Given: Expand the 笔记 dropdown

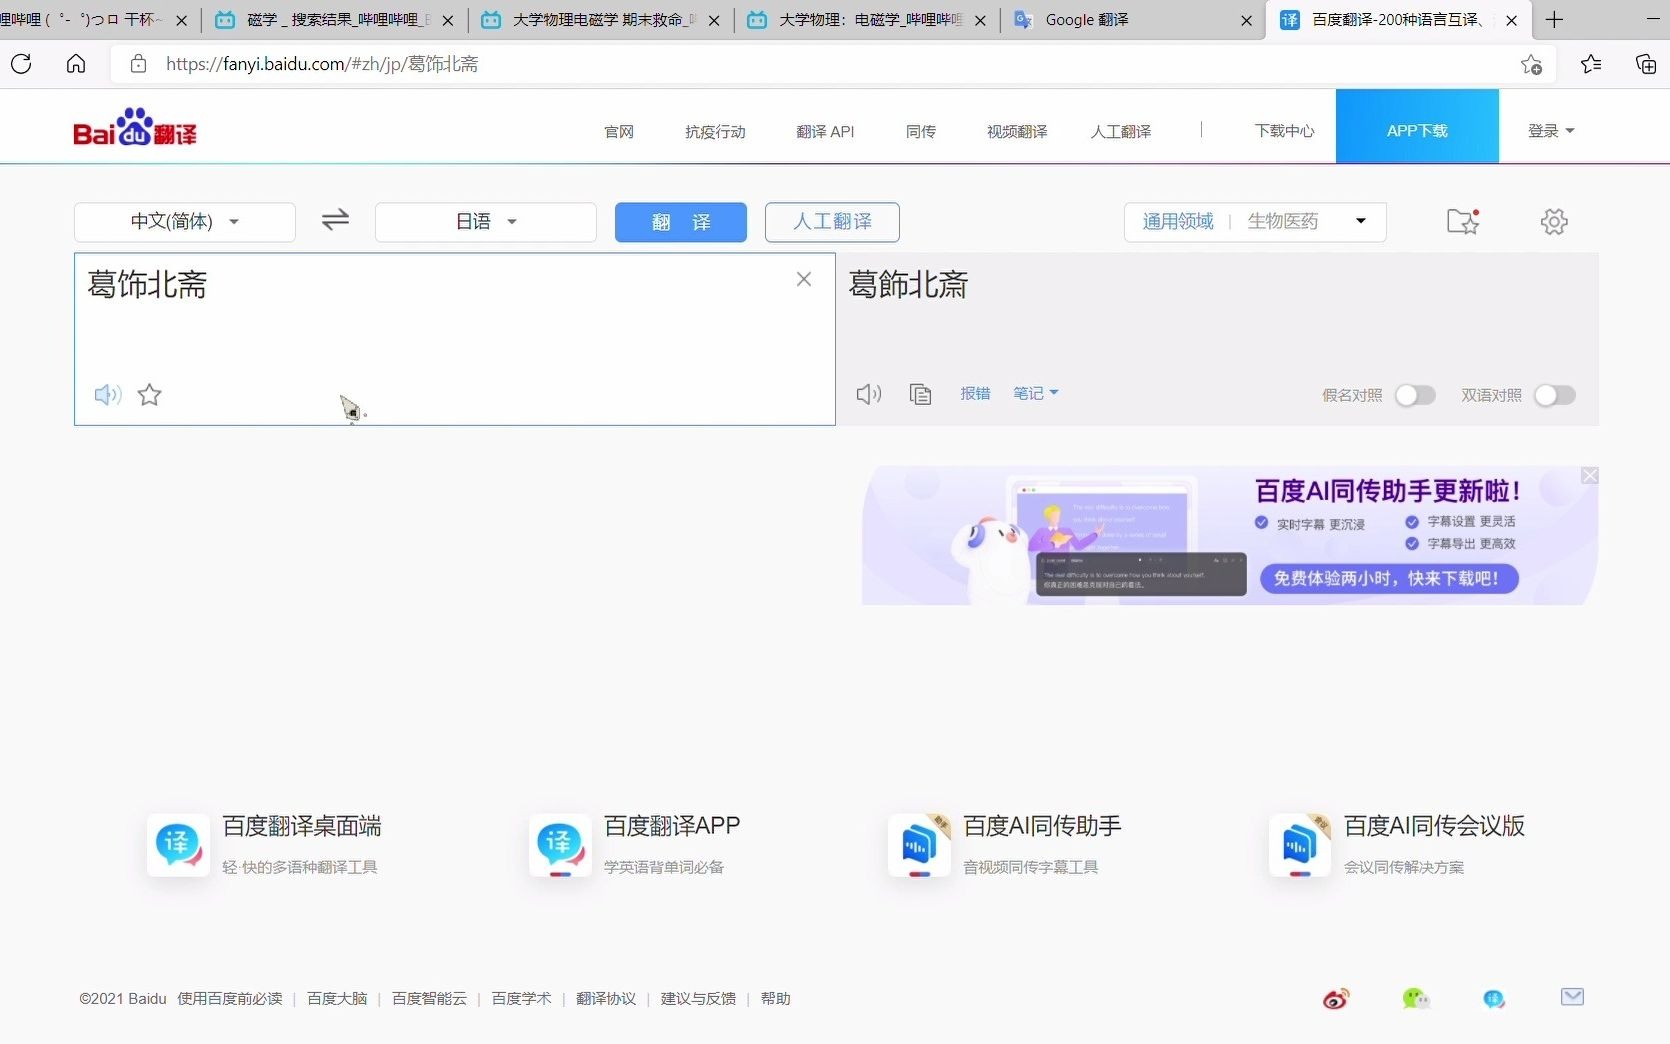Looking at the screenshot, I should coord(1036,394).
